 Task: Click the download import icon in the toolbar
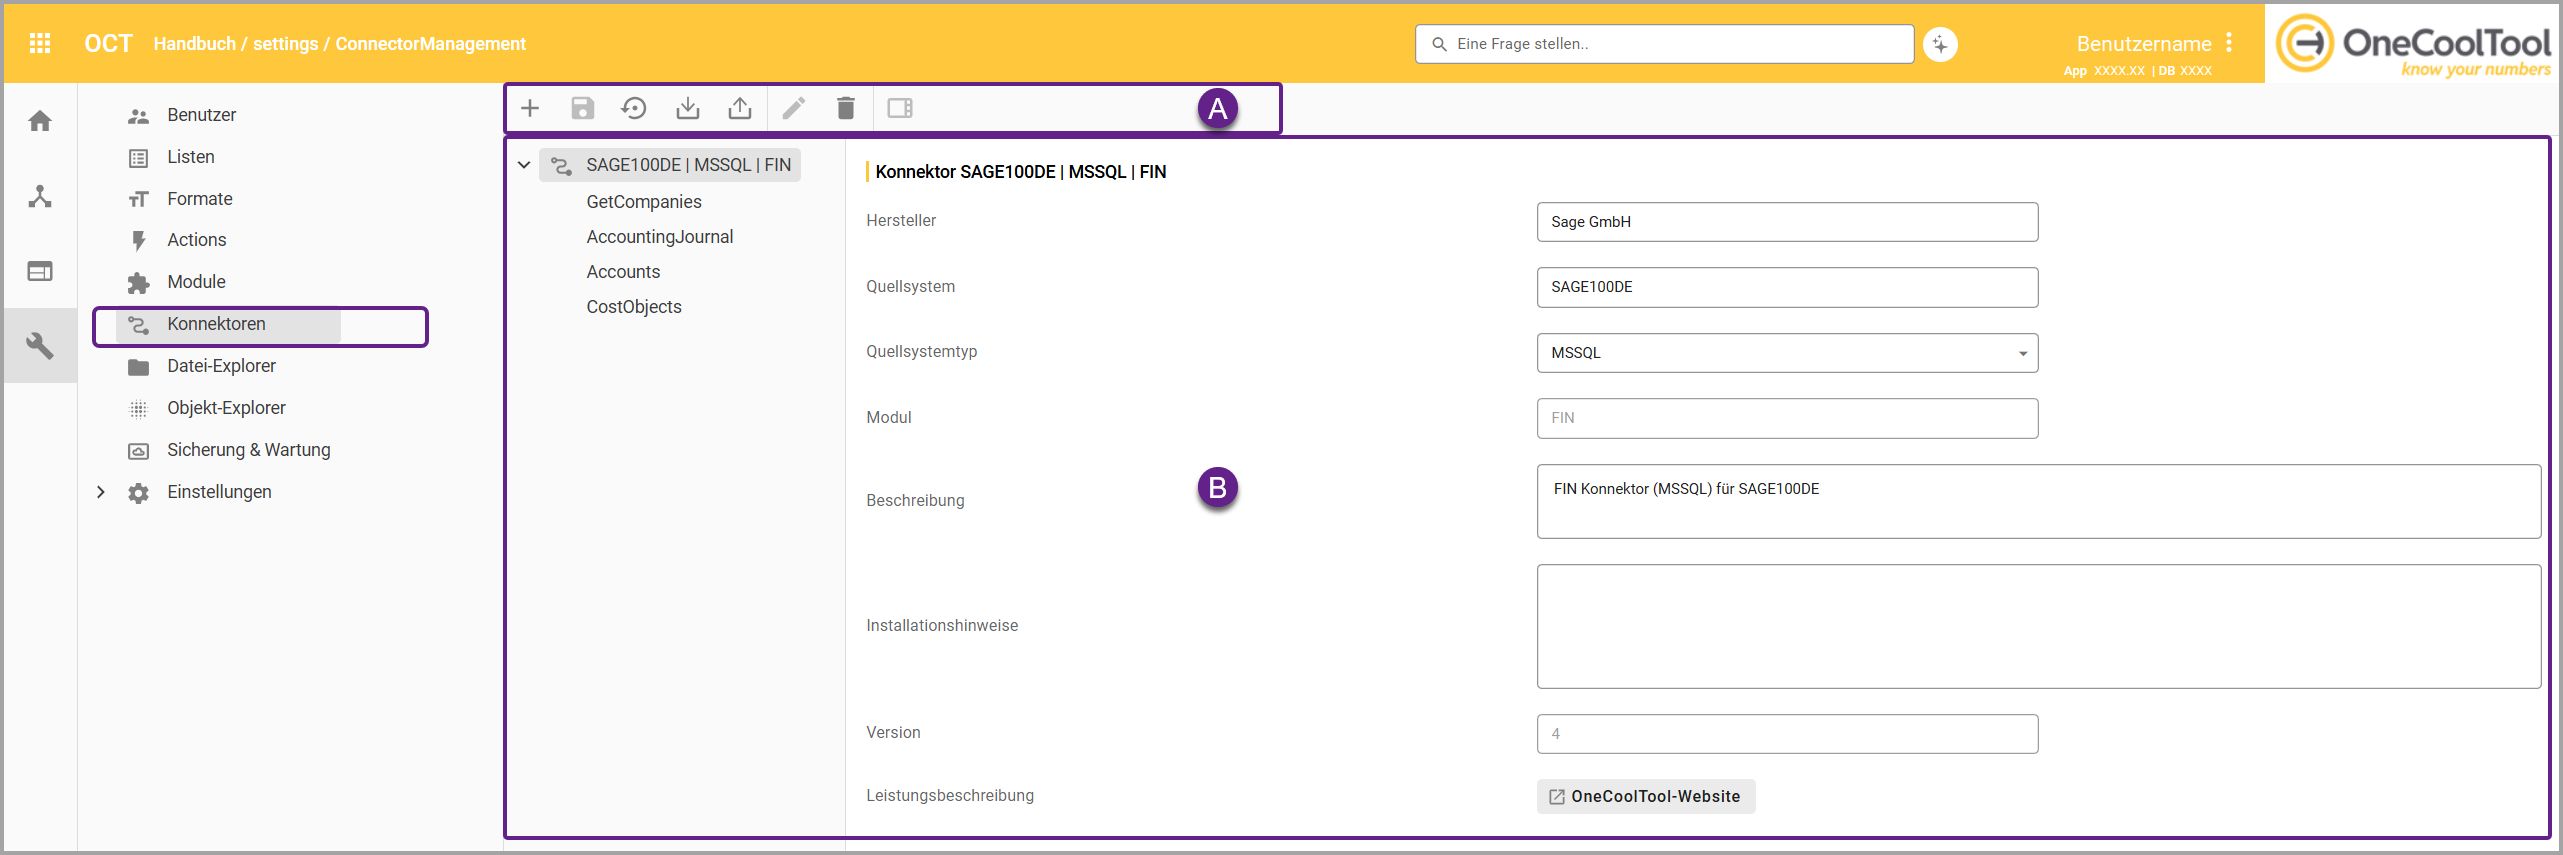click(688, 108)
